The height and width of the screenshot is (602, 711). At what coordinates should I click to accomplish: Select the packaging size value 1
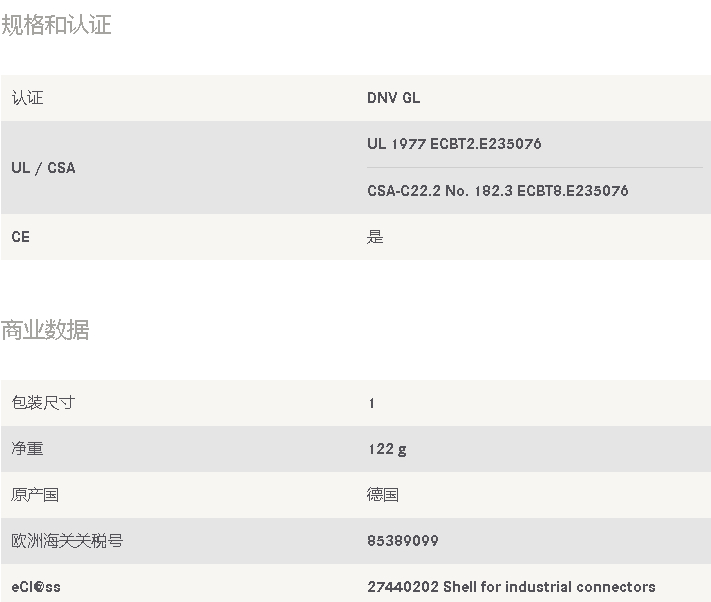(371, 403)
